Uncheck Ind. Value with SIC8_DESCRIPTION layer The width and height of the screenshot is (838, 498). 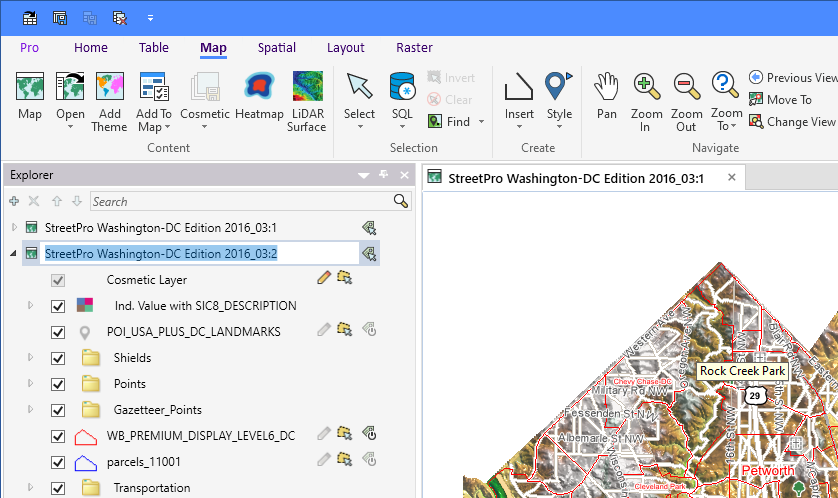pyautogui.click(x=58, y=306)
